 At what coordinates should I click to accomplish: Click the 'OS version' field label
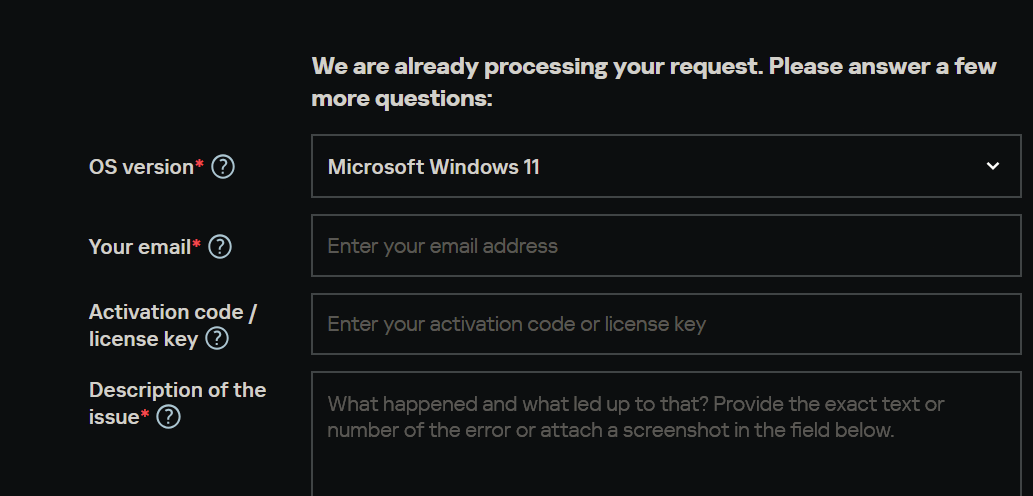[140, 167]
